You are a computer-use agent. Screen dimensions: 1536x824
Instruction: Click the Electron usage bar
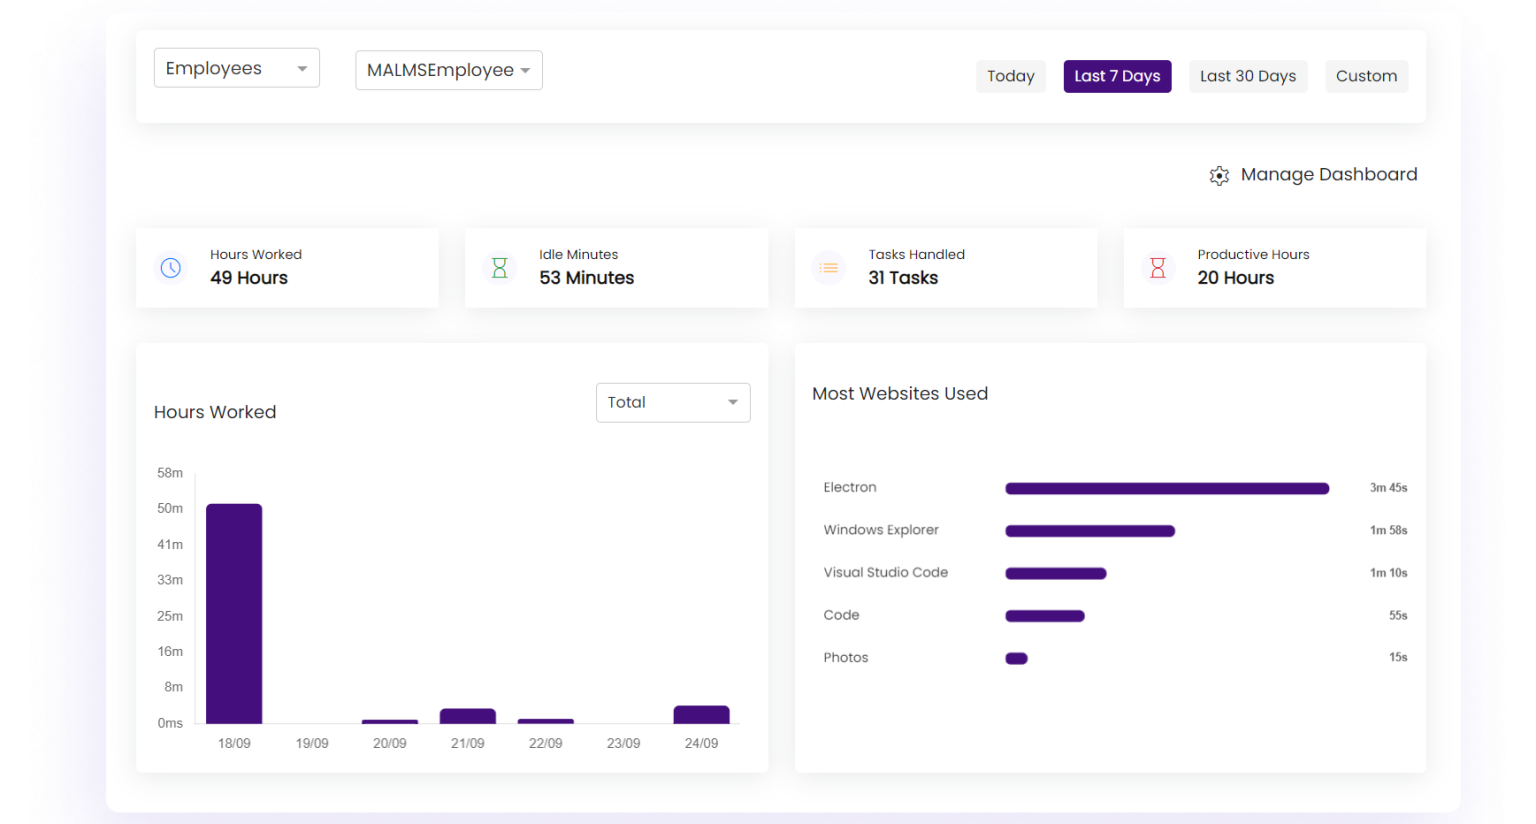(x=1166, y=488)
